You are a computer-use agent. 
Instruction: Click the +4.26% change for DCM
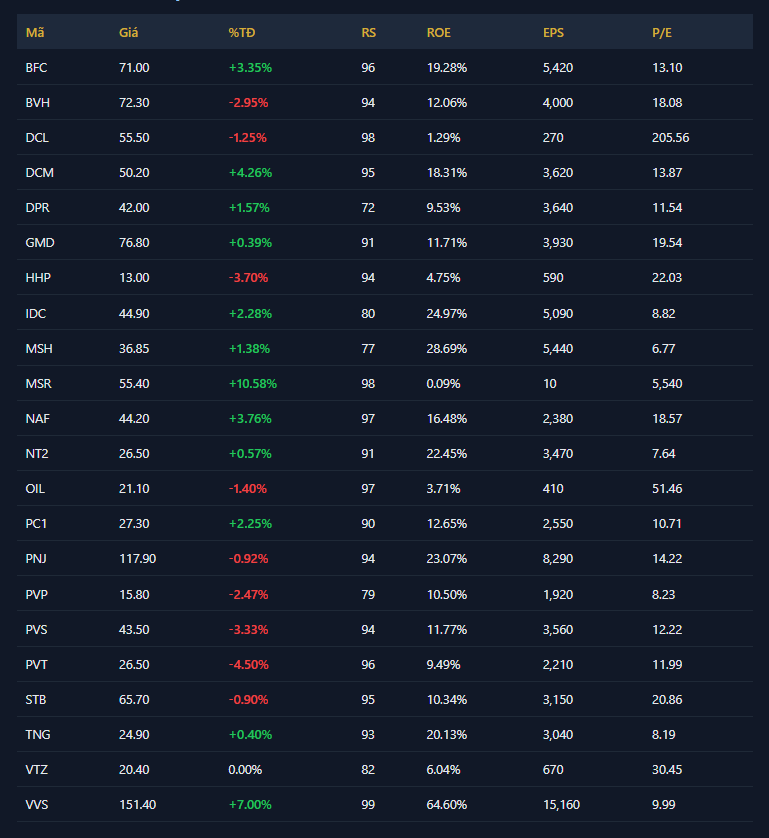coord(250,173)
